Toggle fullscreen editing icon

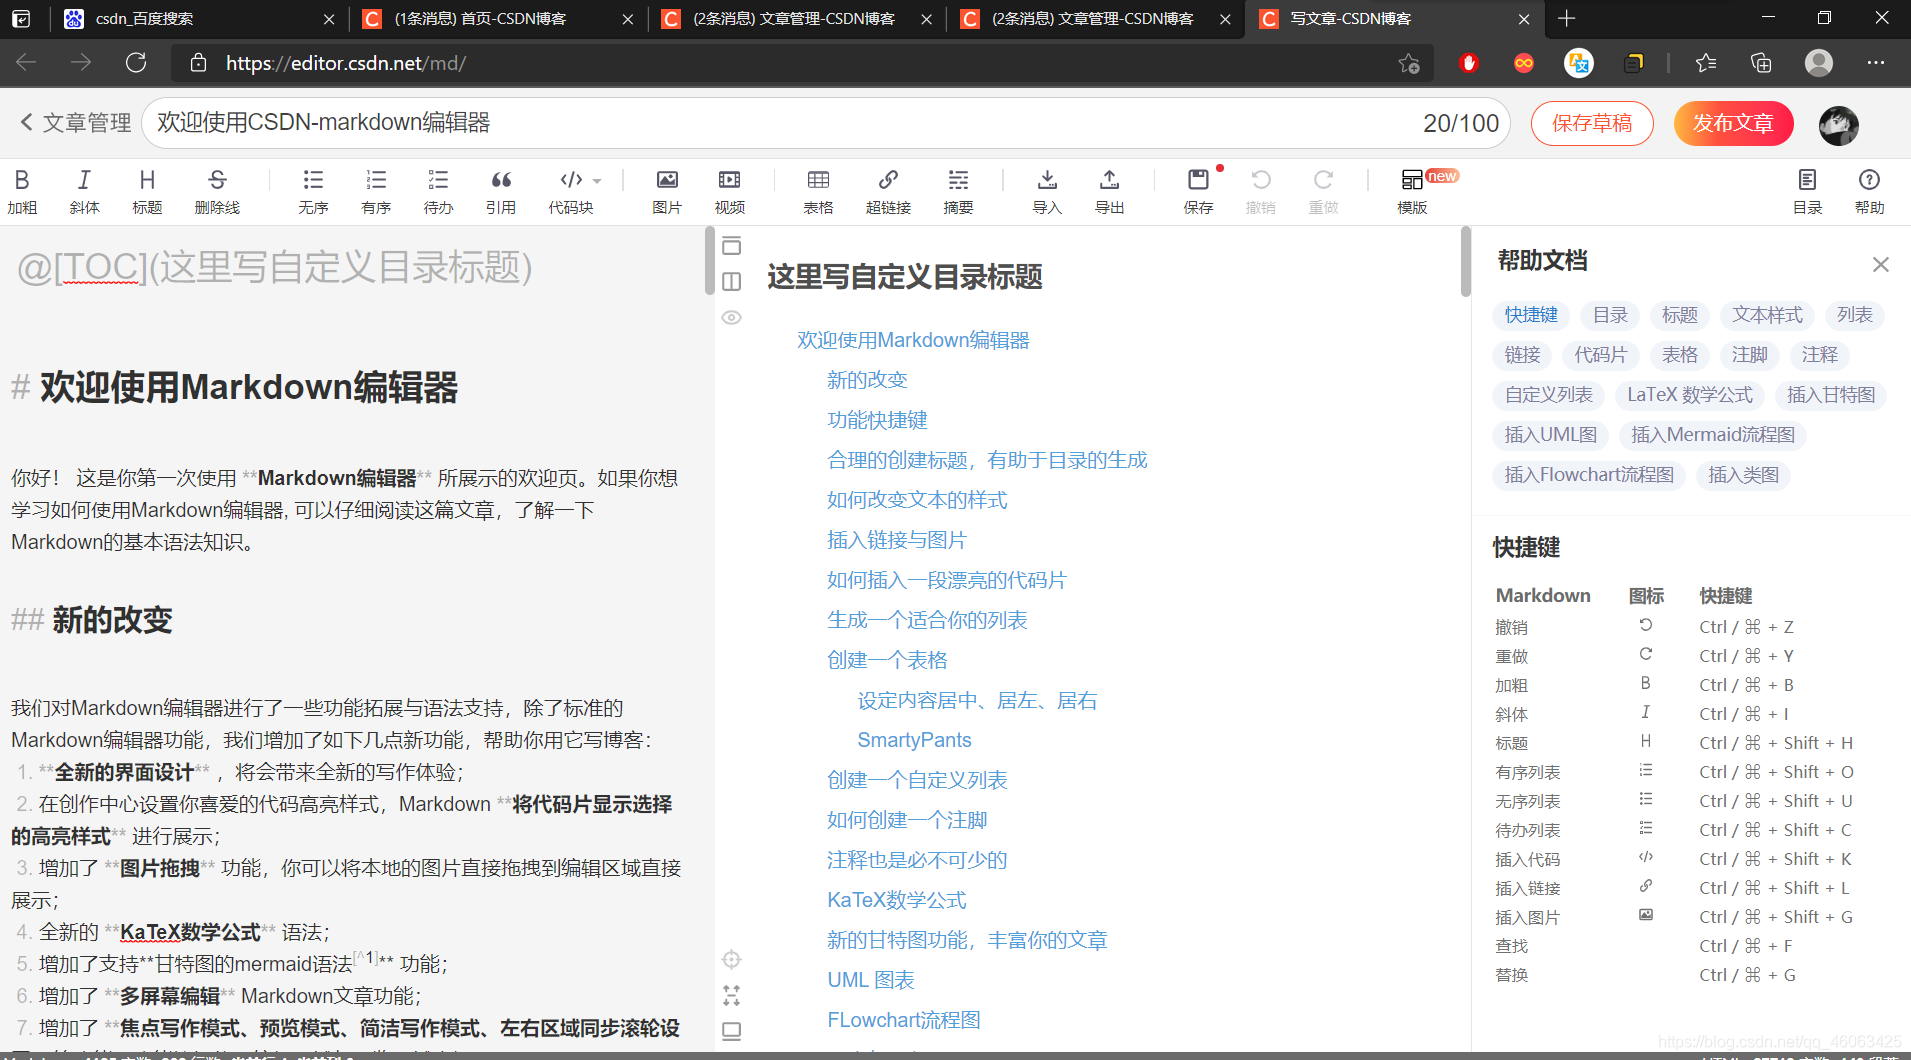coord(732,995)
